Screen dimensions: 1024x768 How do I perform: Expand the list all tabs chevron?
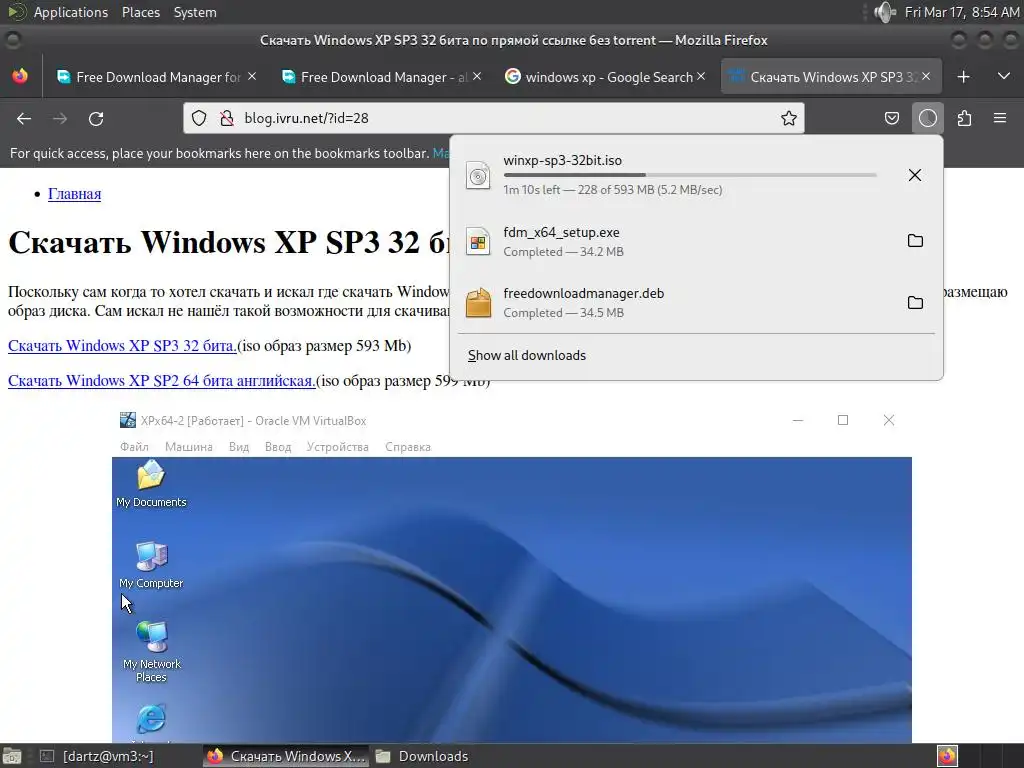pyautogui.click(x=1004, y=76)
